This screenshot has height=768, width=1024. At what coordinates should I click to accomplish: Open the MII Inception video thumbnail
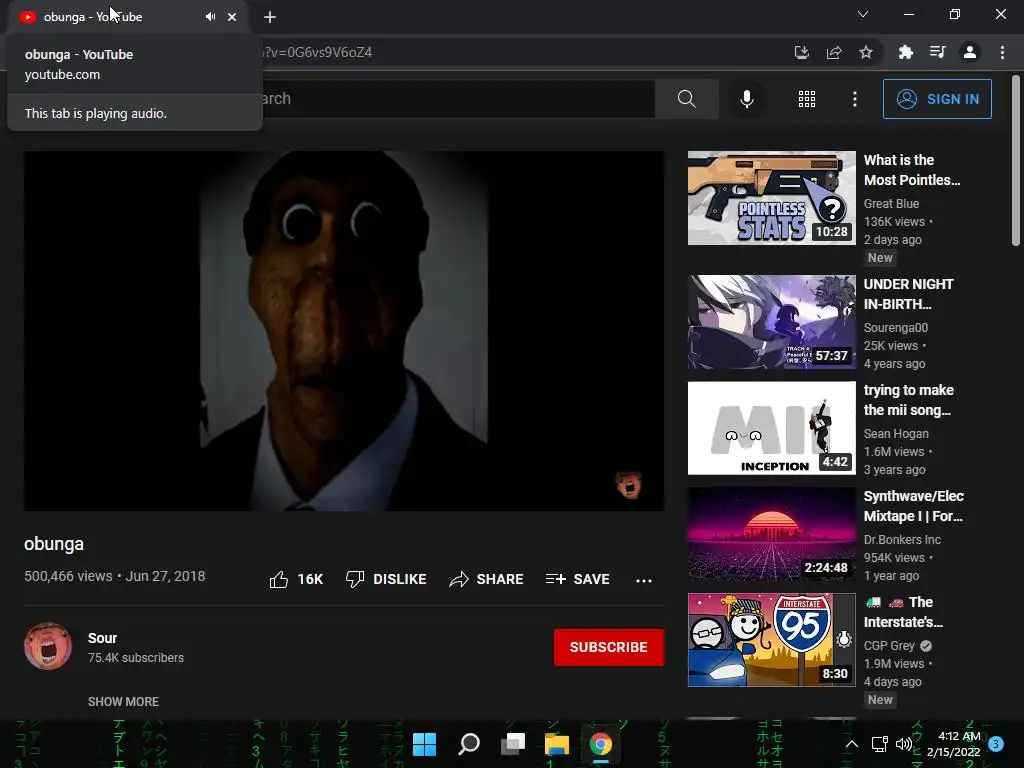tap(771, 428)
